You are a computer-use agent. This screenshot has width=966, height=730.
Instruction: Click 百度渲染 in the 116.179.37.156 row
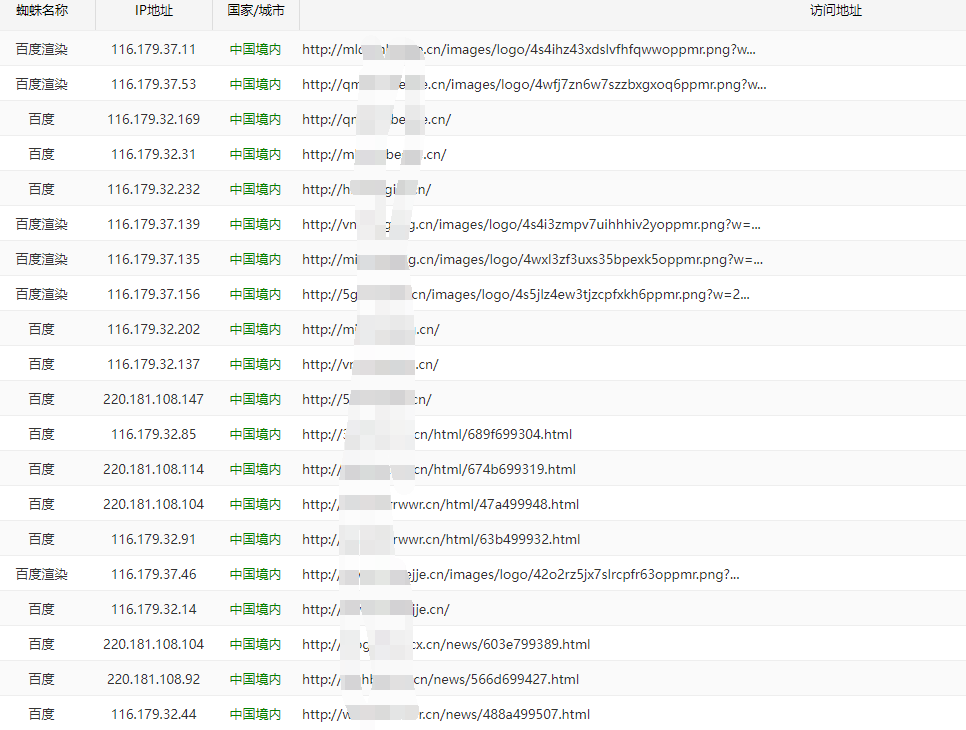pyautogui.click(x=42, y=294)
